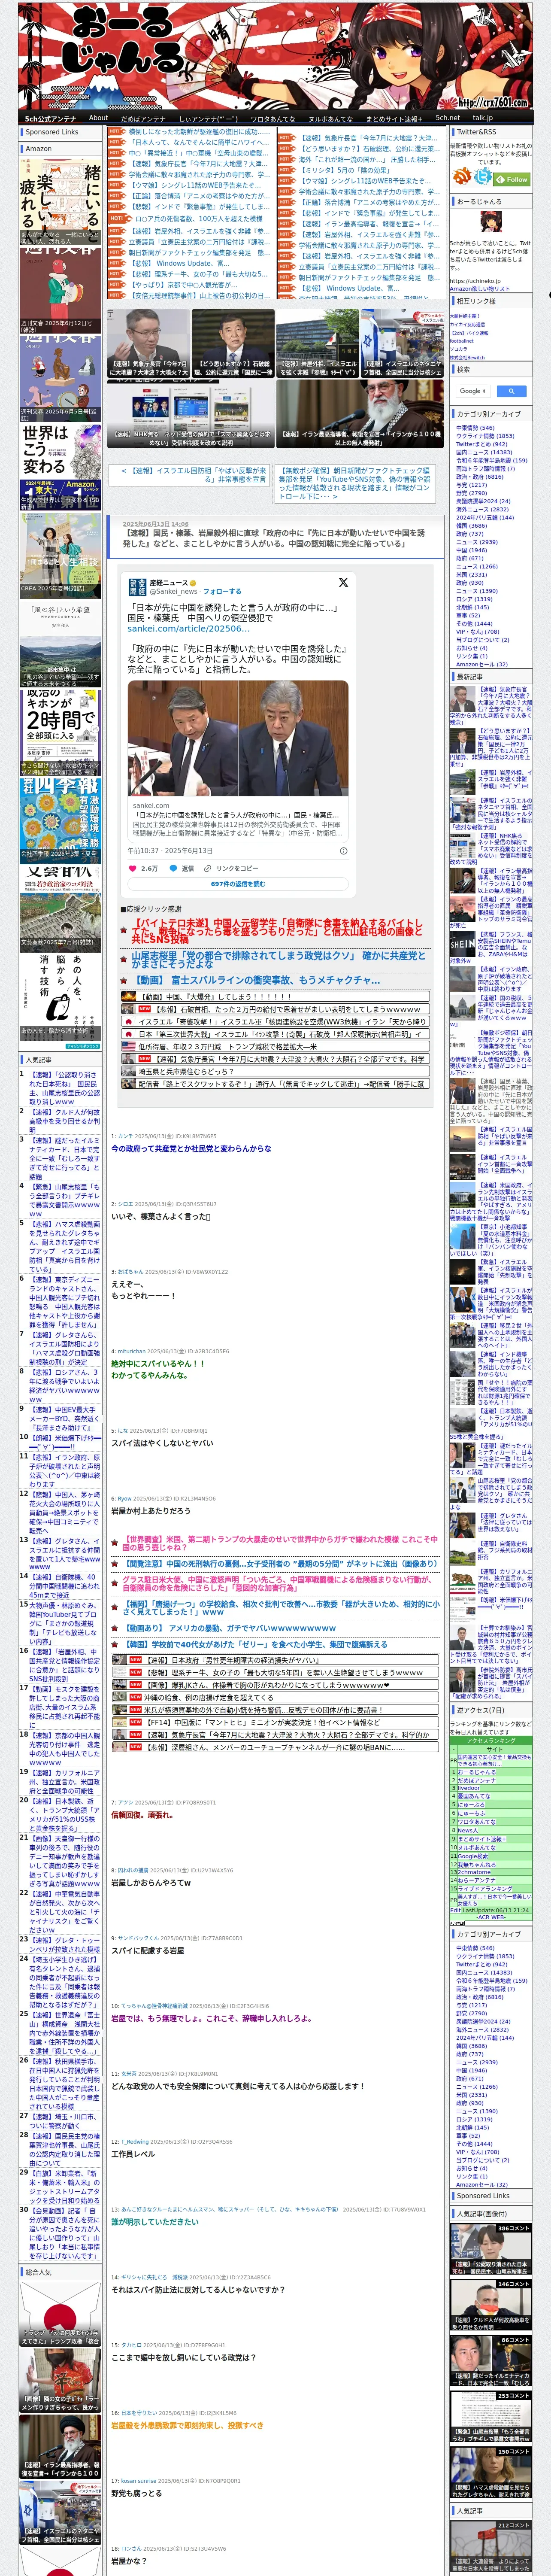Screen dimensions: 551x2576
Task: Open the previous article link about イスラエル国防相
Action: [x=194, y=474]
